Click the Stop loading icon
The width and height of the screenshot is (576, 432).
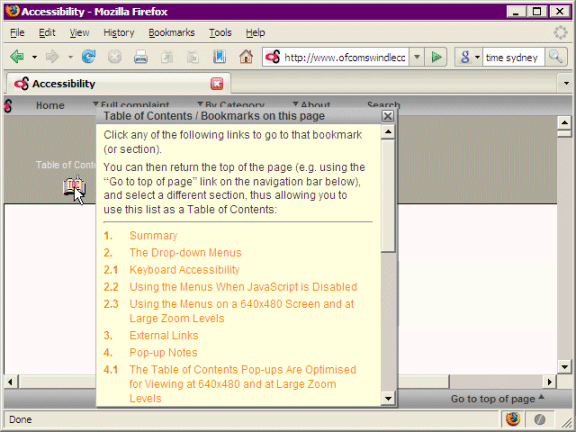115,57
